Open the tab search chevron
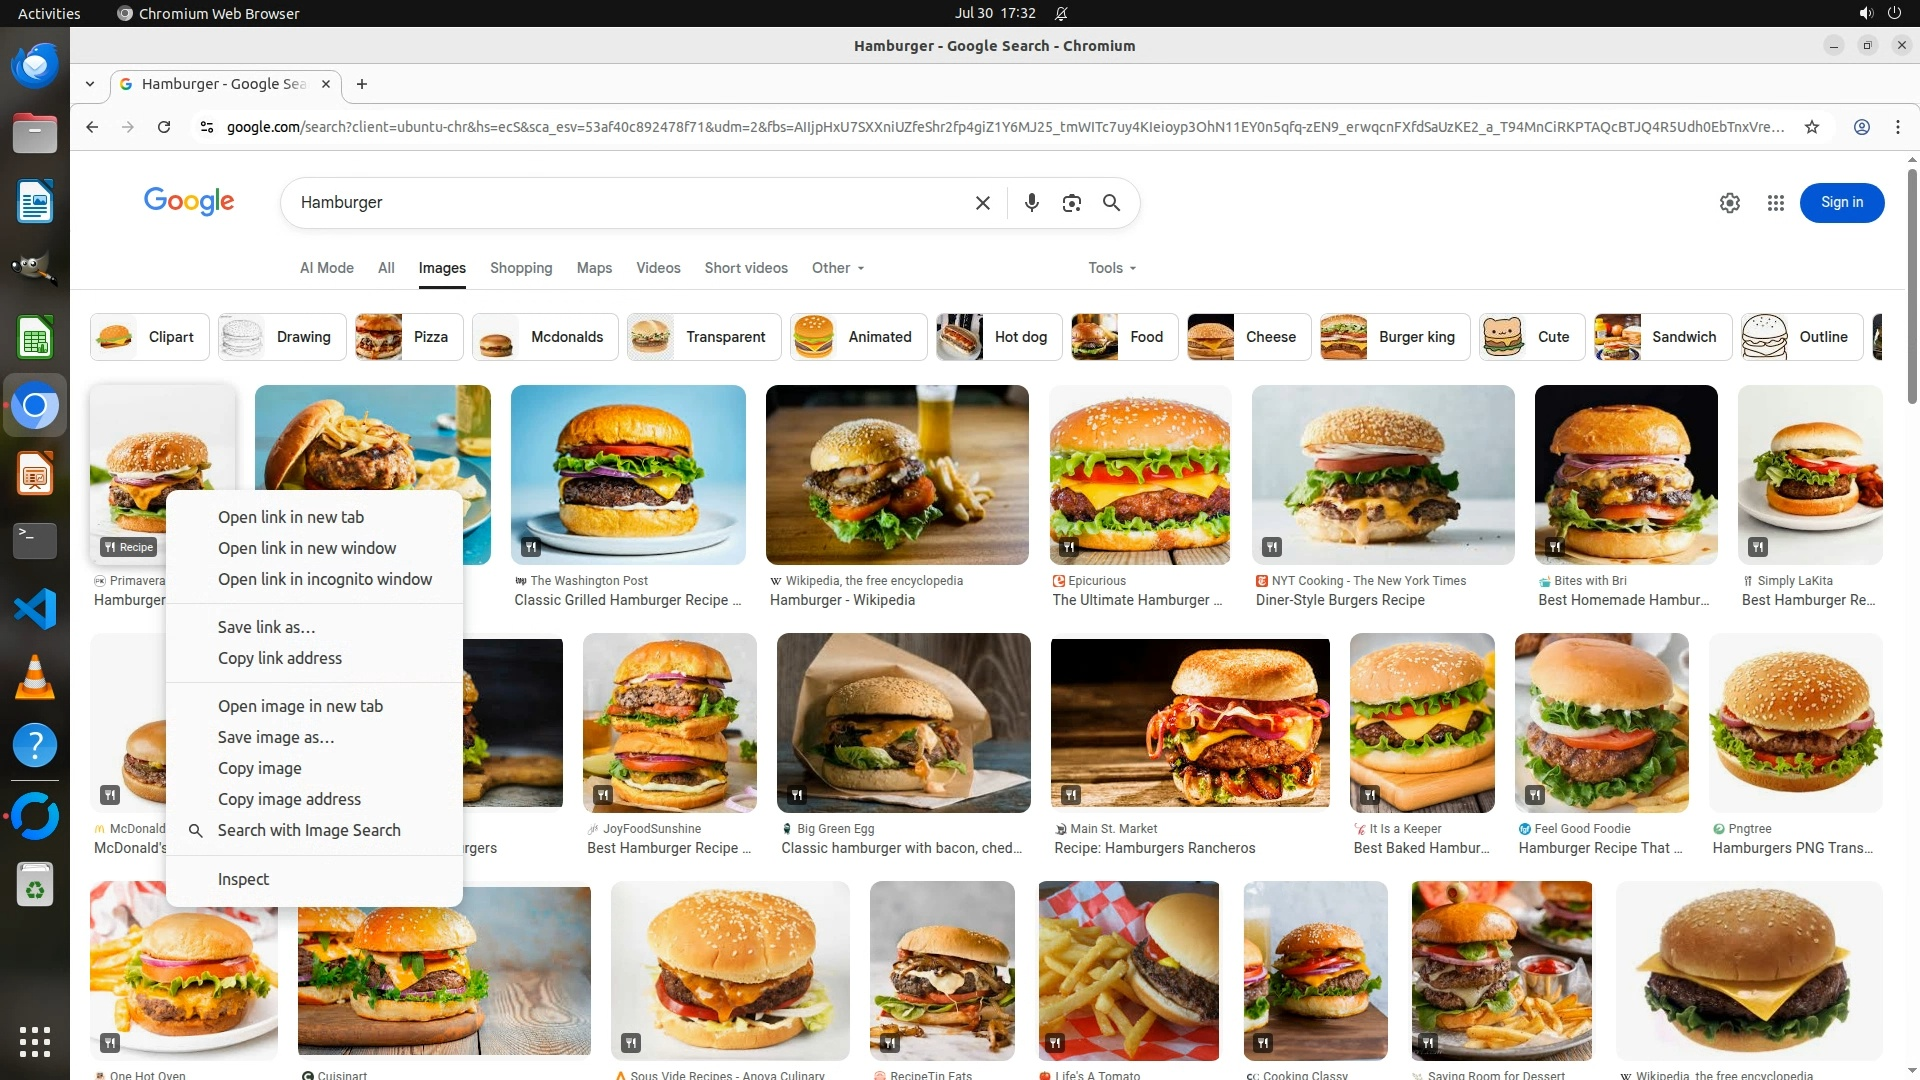 (90, 84)
